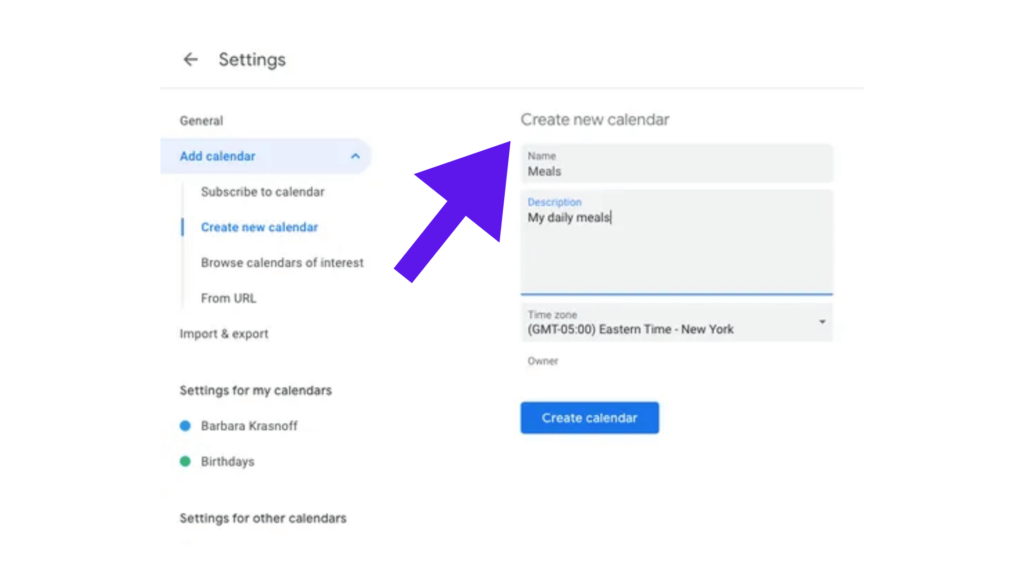Image resolution: width=1024 pixels, height=576 pixels.
Task: Open Browse calendars of interest
Action: point(282,263)
